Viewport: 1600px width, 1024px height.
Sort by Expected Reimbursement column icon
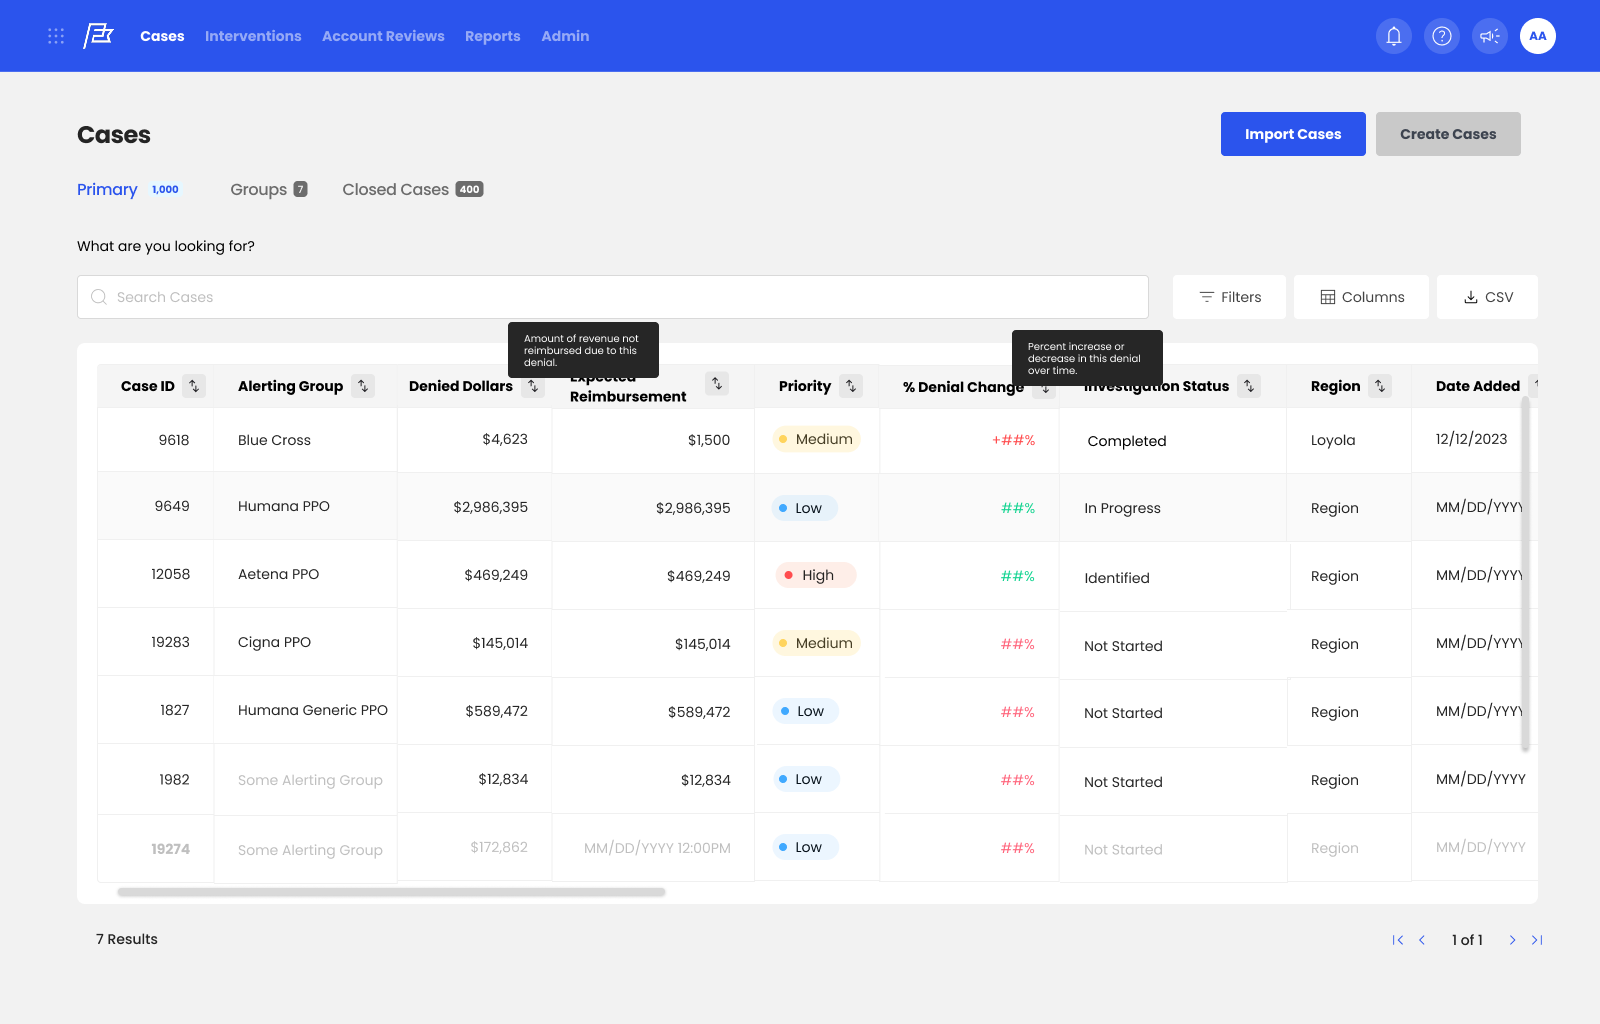click(717, 383)
